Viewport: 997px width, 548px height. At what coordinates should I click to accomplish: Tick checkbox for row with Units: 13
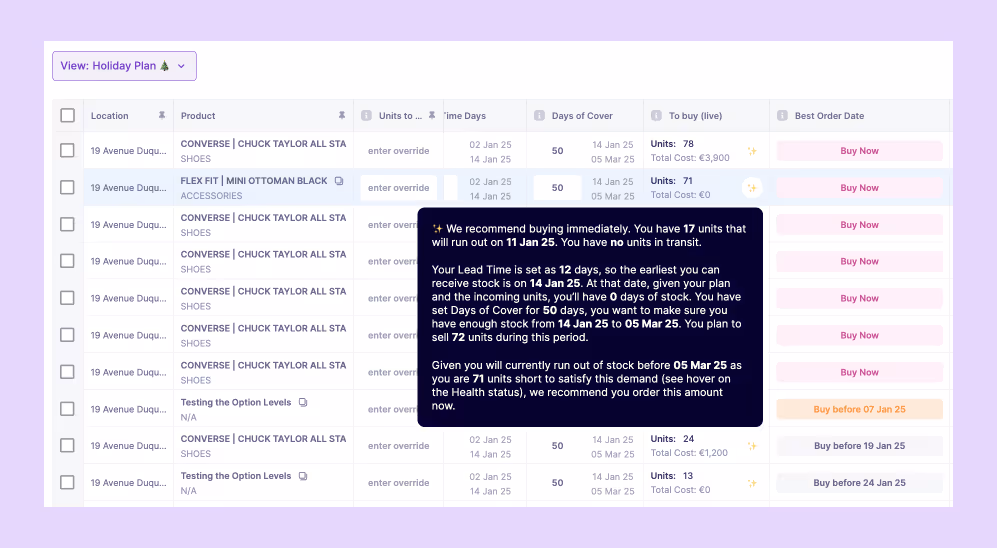(x=67, y=483)
